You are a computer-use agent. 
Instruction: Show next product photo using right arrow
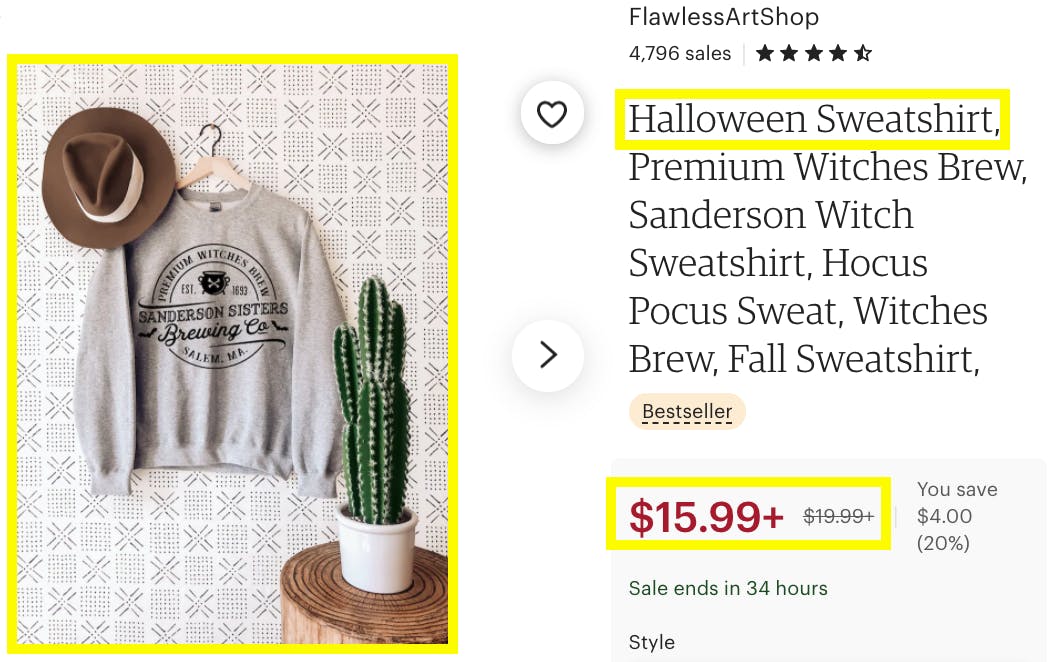pos(548,354)
